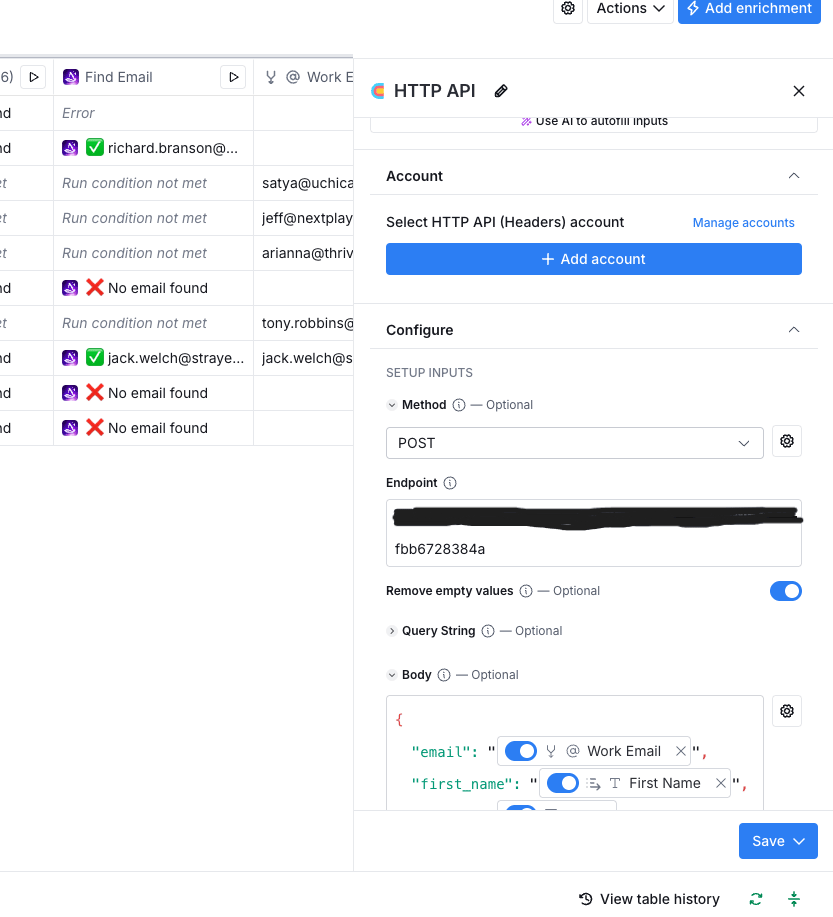Click the green checkmark beside richard.branson@

click(95, 147)
